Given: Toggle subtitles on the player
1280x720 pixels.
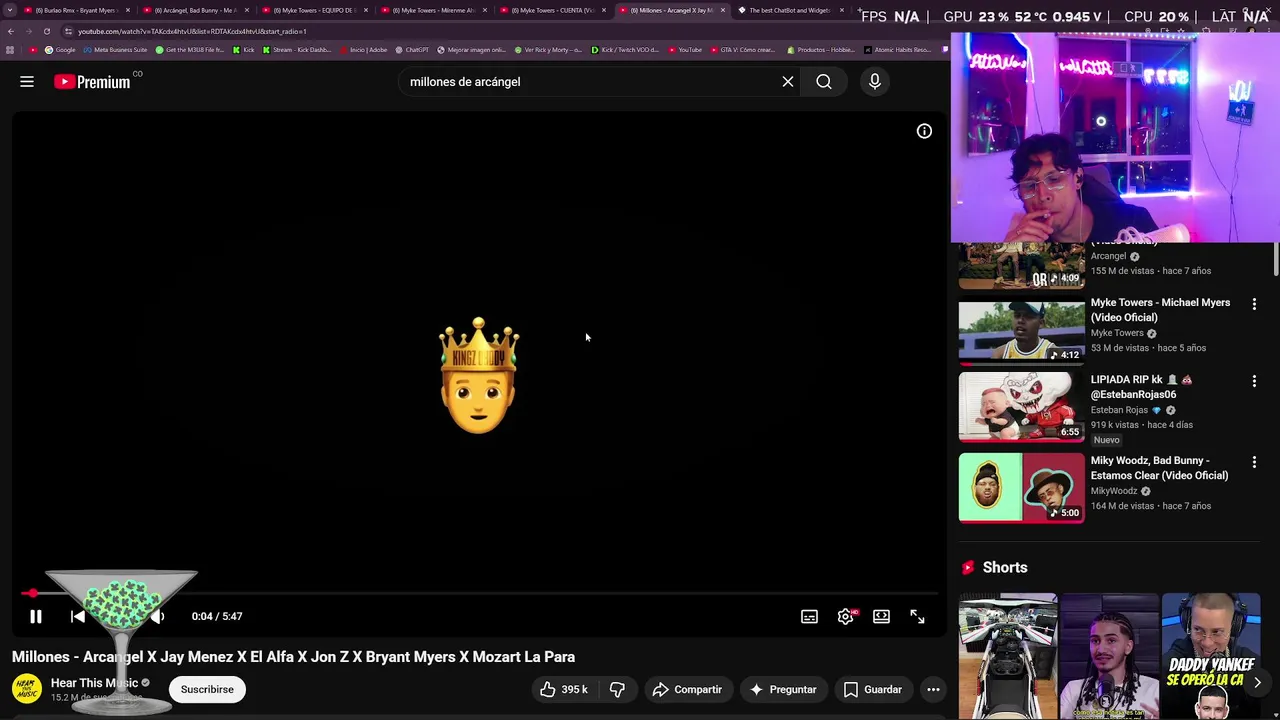Looking at the screenshot, I should [809, 617].
